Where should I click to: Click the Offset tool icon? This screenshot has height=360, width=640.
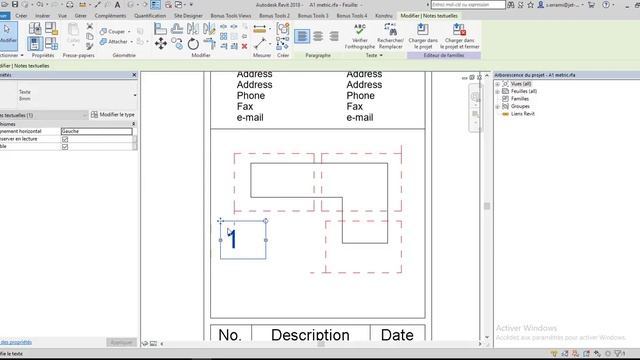point(177,29)
